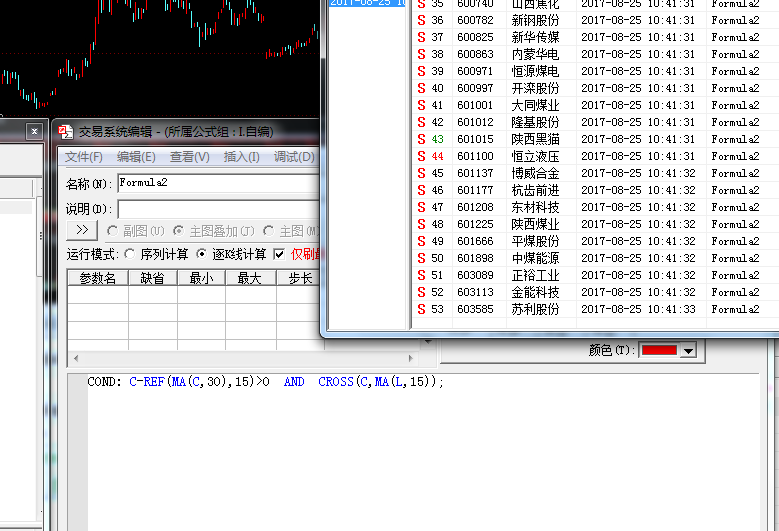Close the panel left of formula editor
The height and width of the screenshot is (531, 779).
[34, 132]
